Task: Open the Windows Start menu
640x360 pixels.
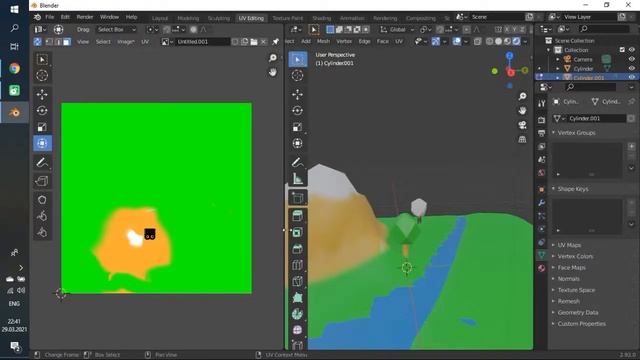Action: 14,9
